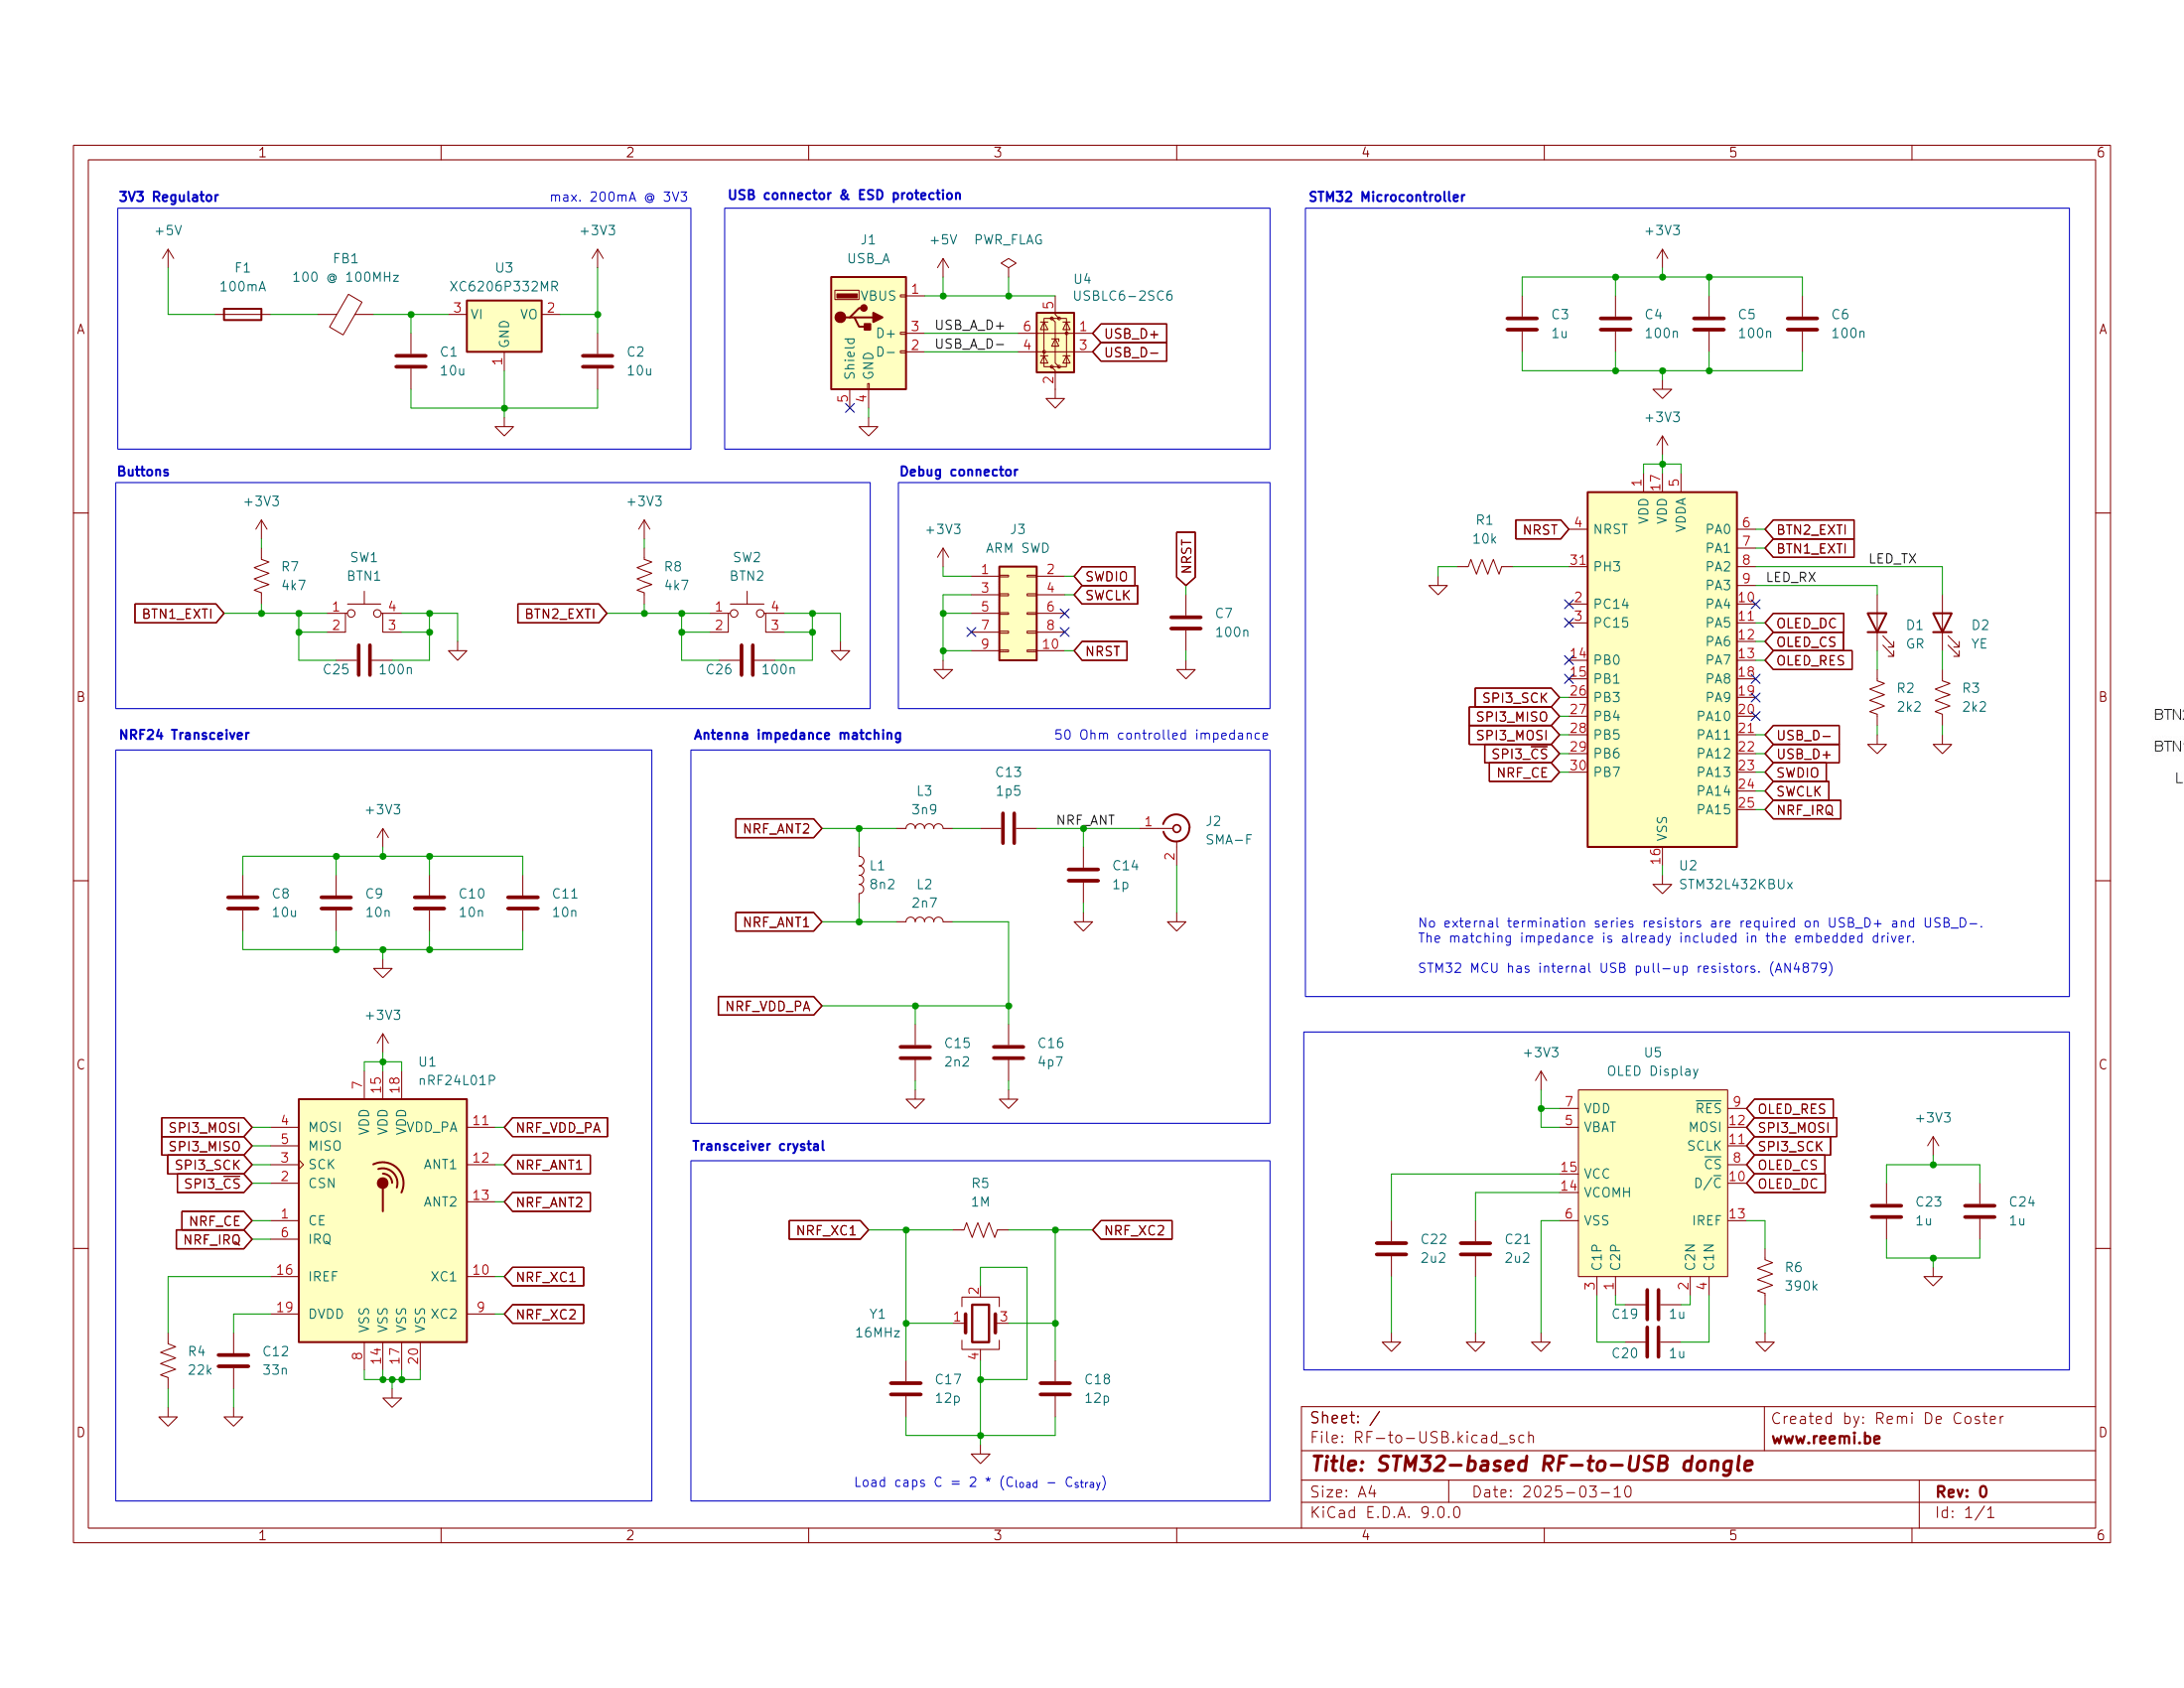The image size is (2184, 1688).
Task: Click the F1 100mA fuse symbol
Action: (x=243, y=314)
